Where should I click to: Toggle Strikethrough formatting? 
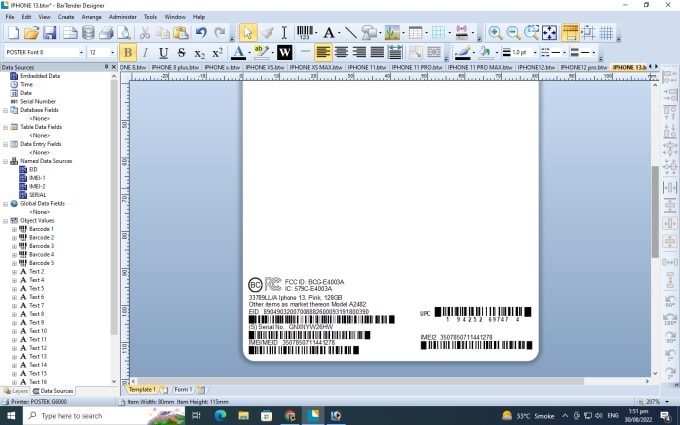[182, 52]
